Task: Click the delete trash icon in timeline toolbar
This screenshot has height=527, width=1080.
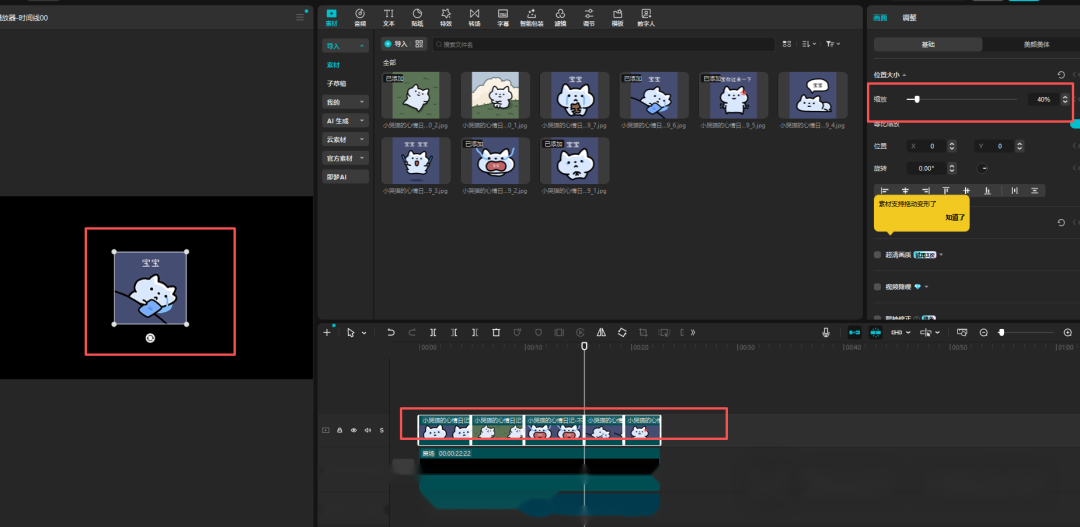Action: tap(496, 332)
